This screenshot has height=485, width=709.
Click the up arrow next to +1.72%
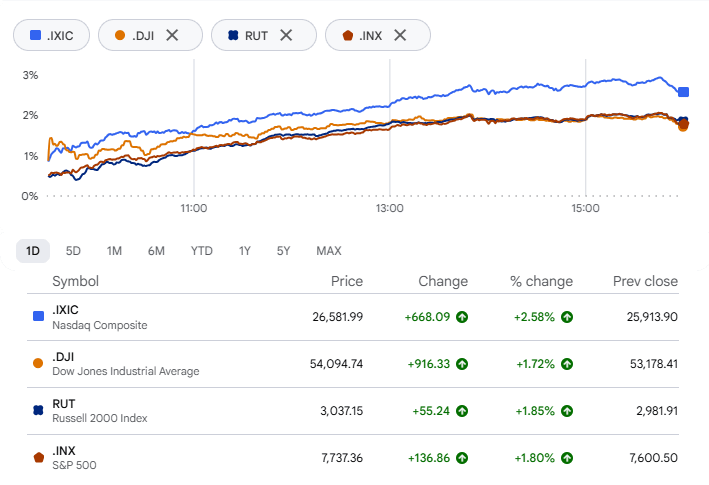pos(567,364)
